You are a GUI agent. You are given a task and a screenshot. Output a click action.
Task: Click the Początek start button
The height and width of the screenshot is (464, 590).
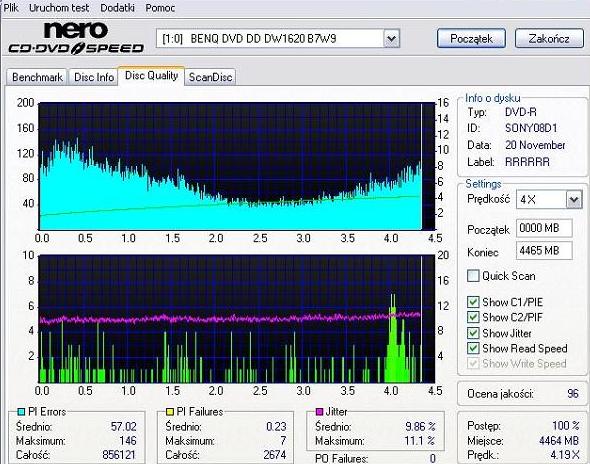point(471,38)
